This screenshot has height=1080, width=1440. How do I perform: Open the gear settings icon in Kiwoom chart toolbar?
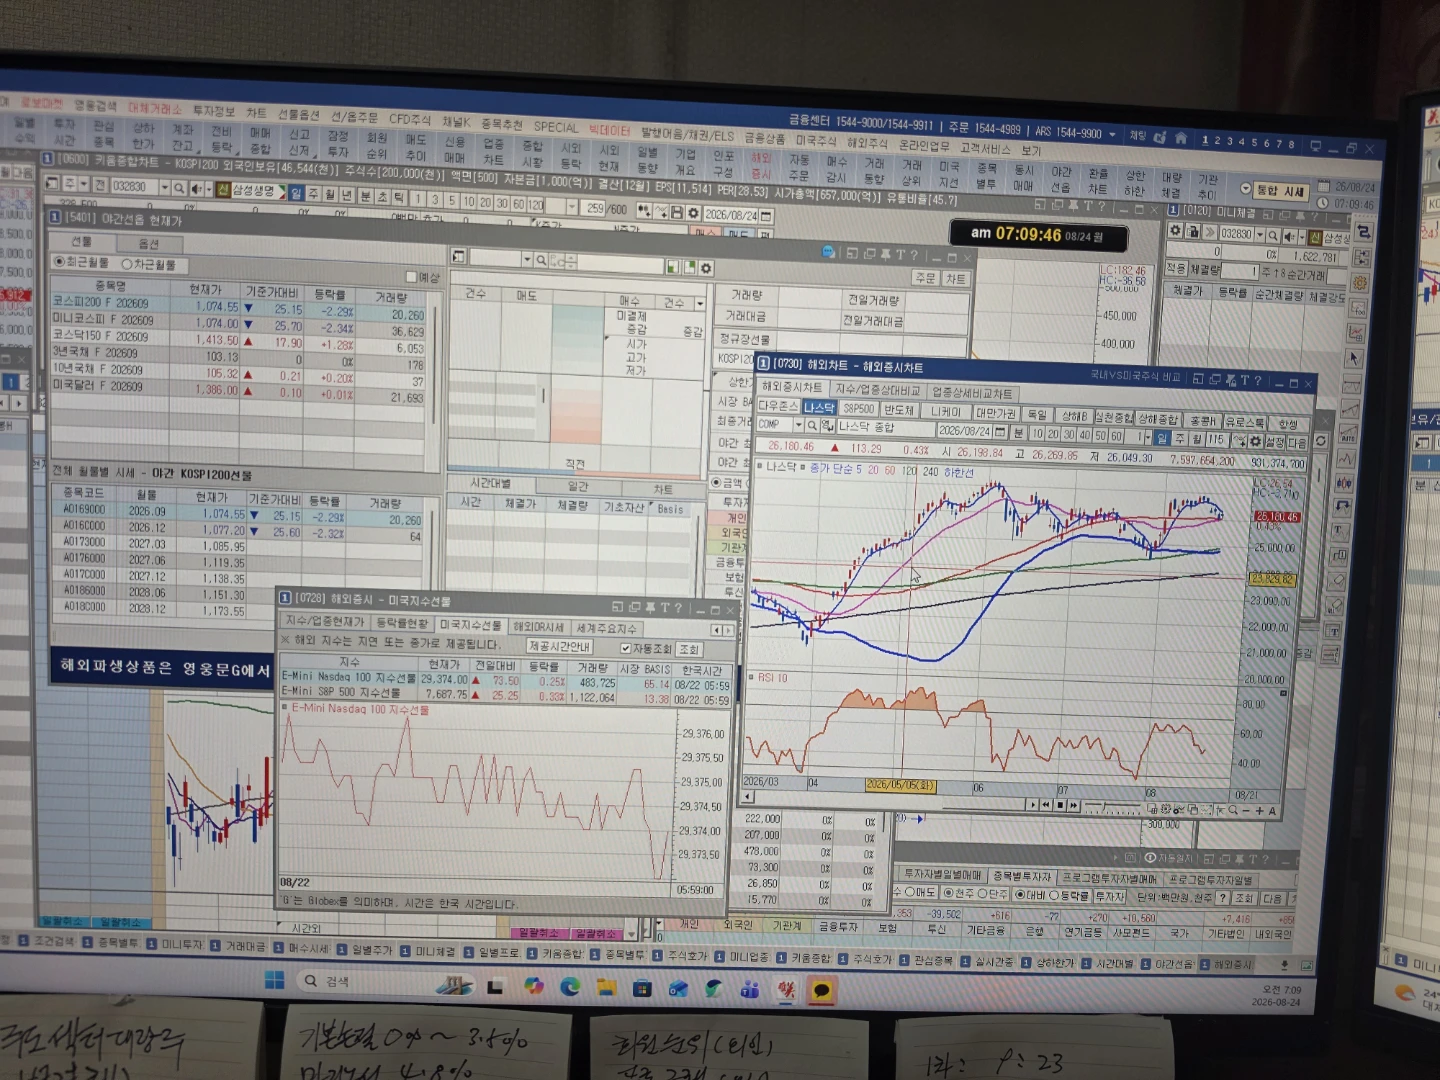click(x=692, y=213)
